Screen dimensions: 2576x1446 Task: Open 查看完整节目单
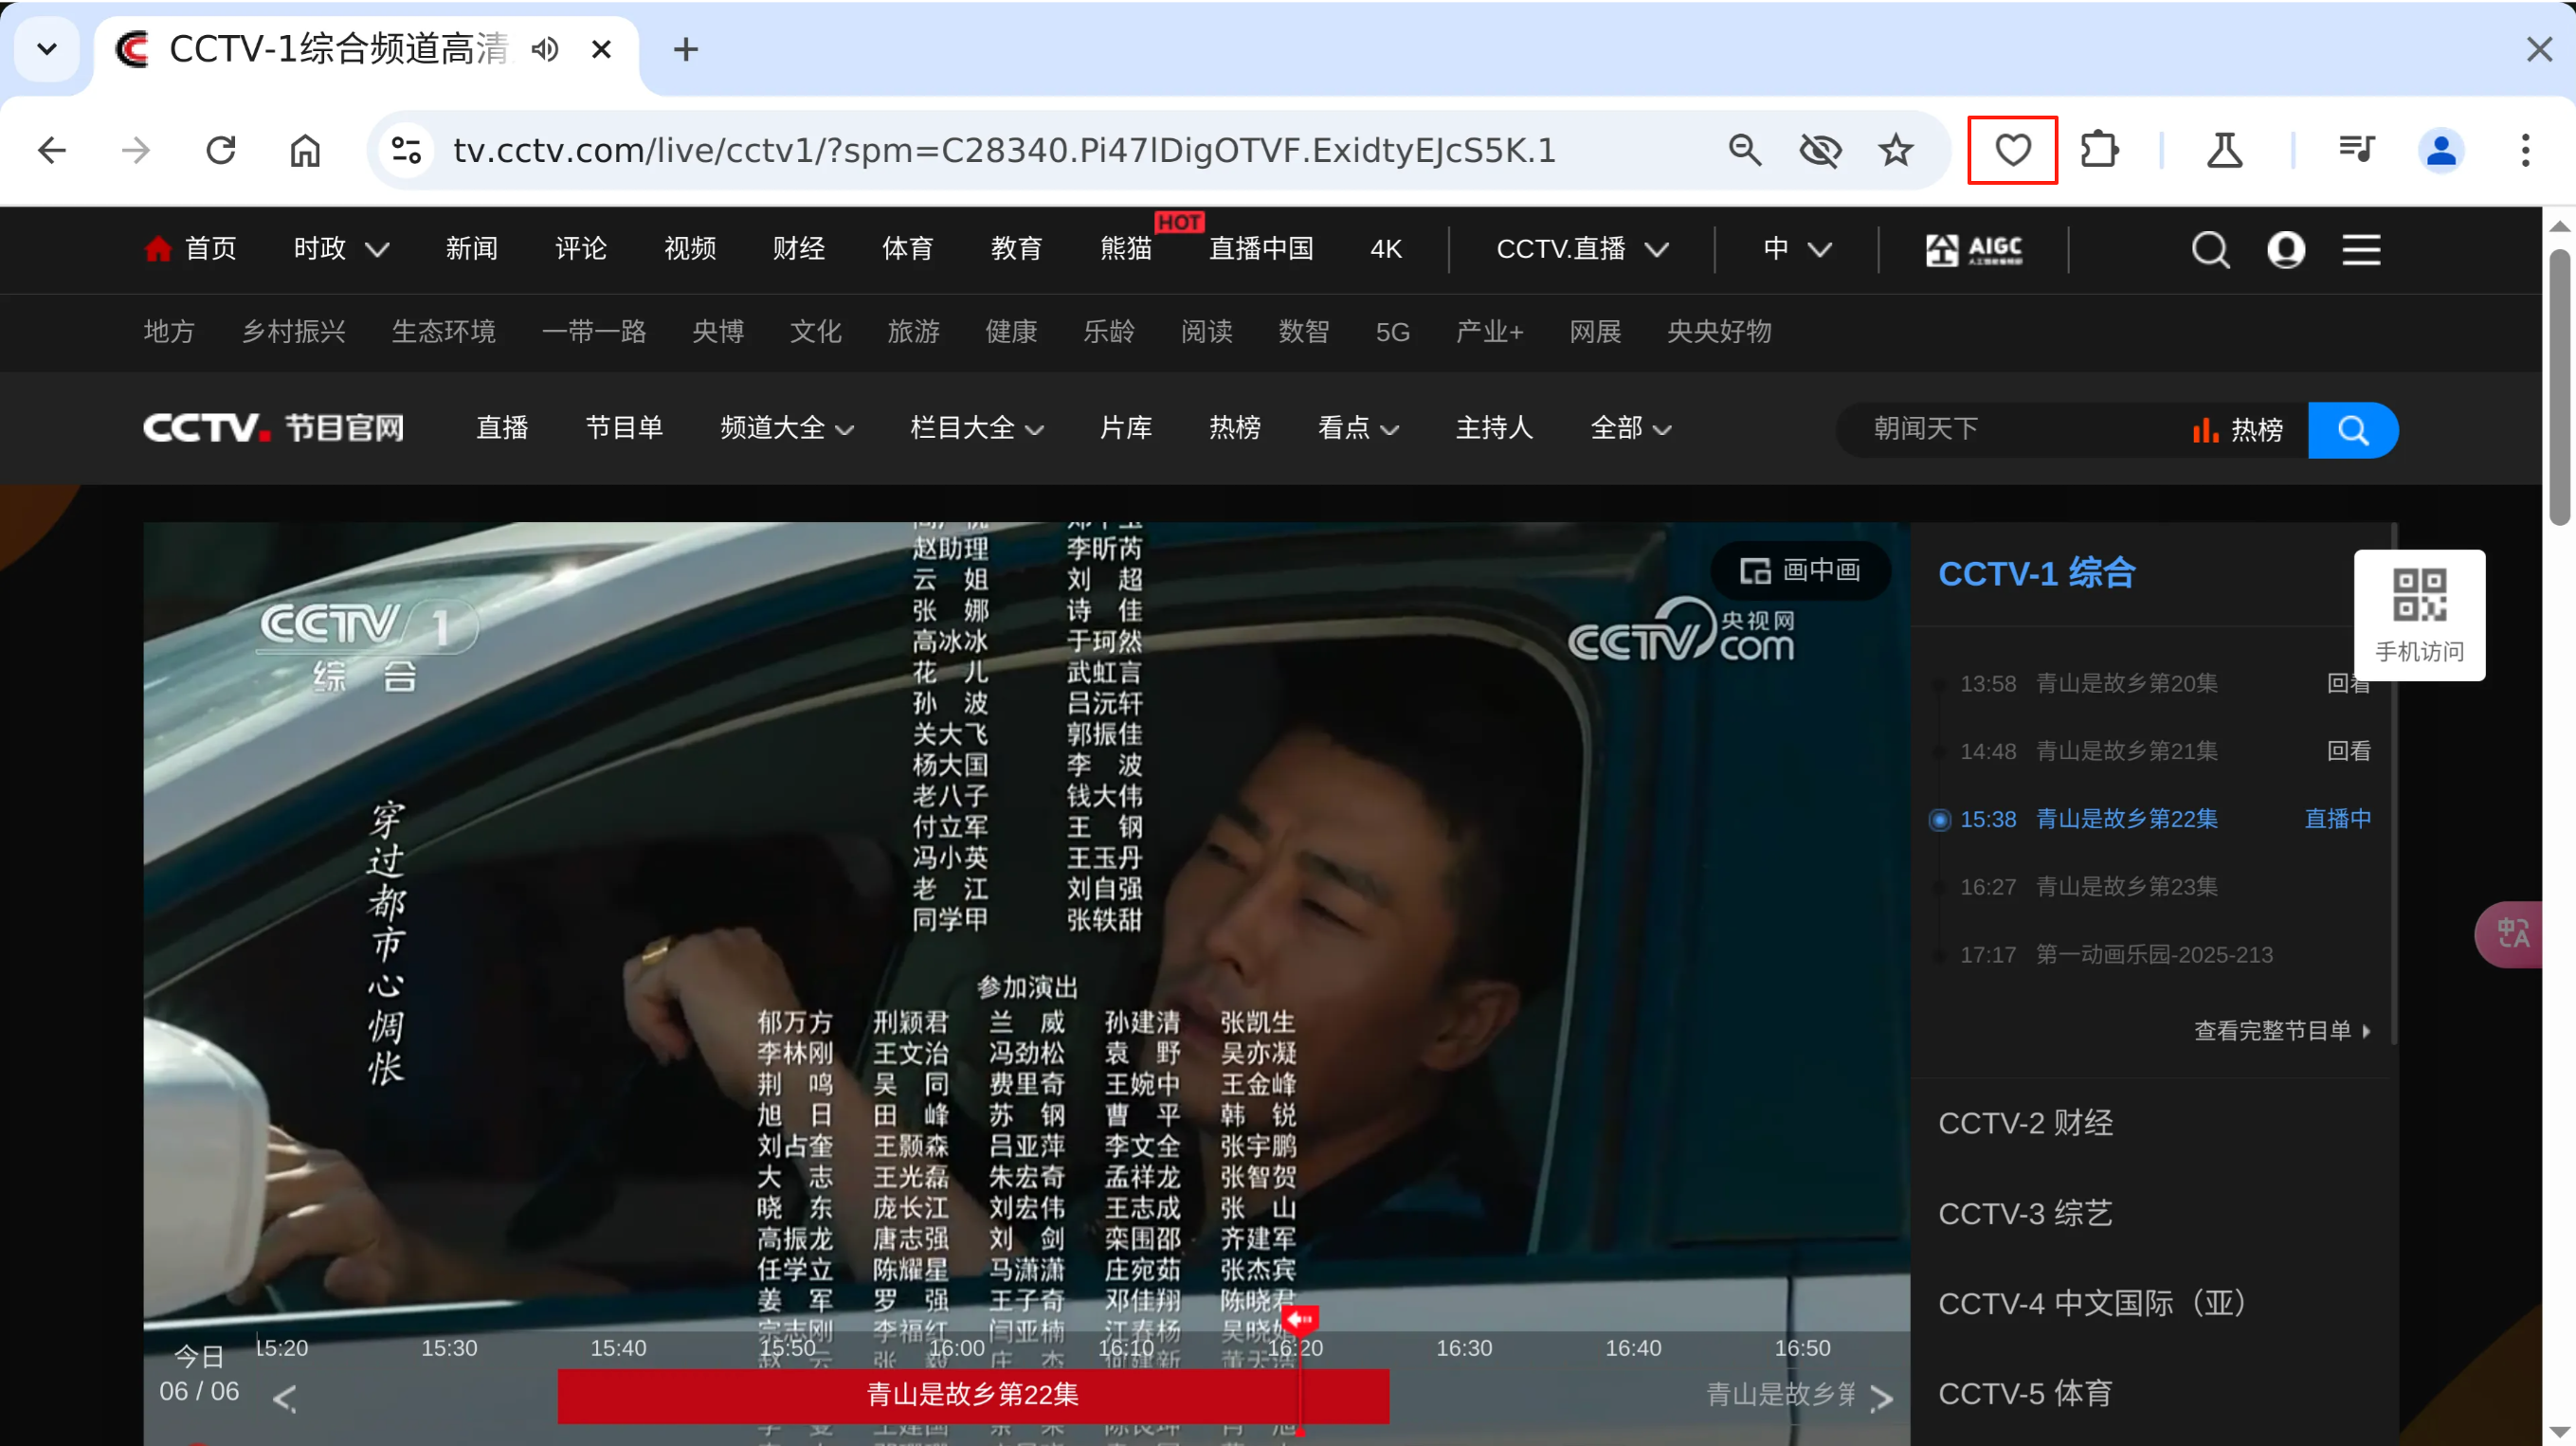pos(2281,1031)
